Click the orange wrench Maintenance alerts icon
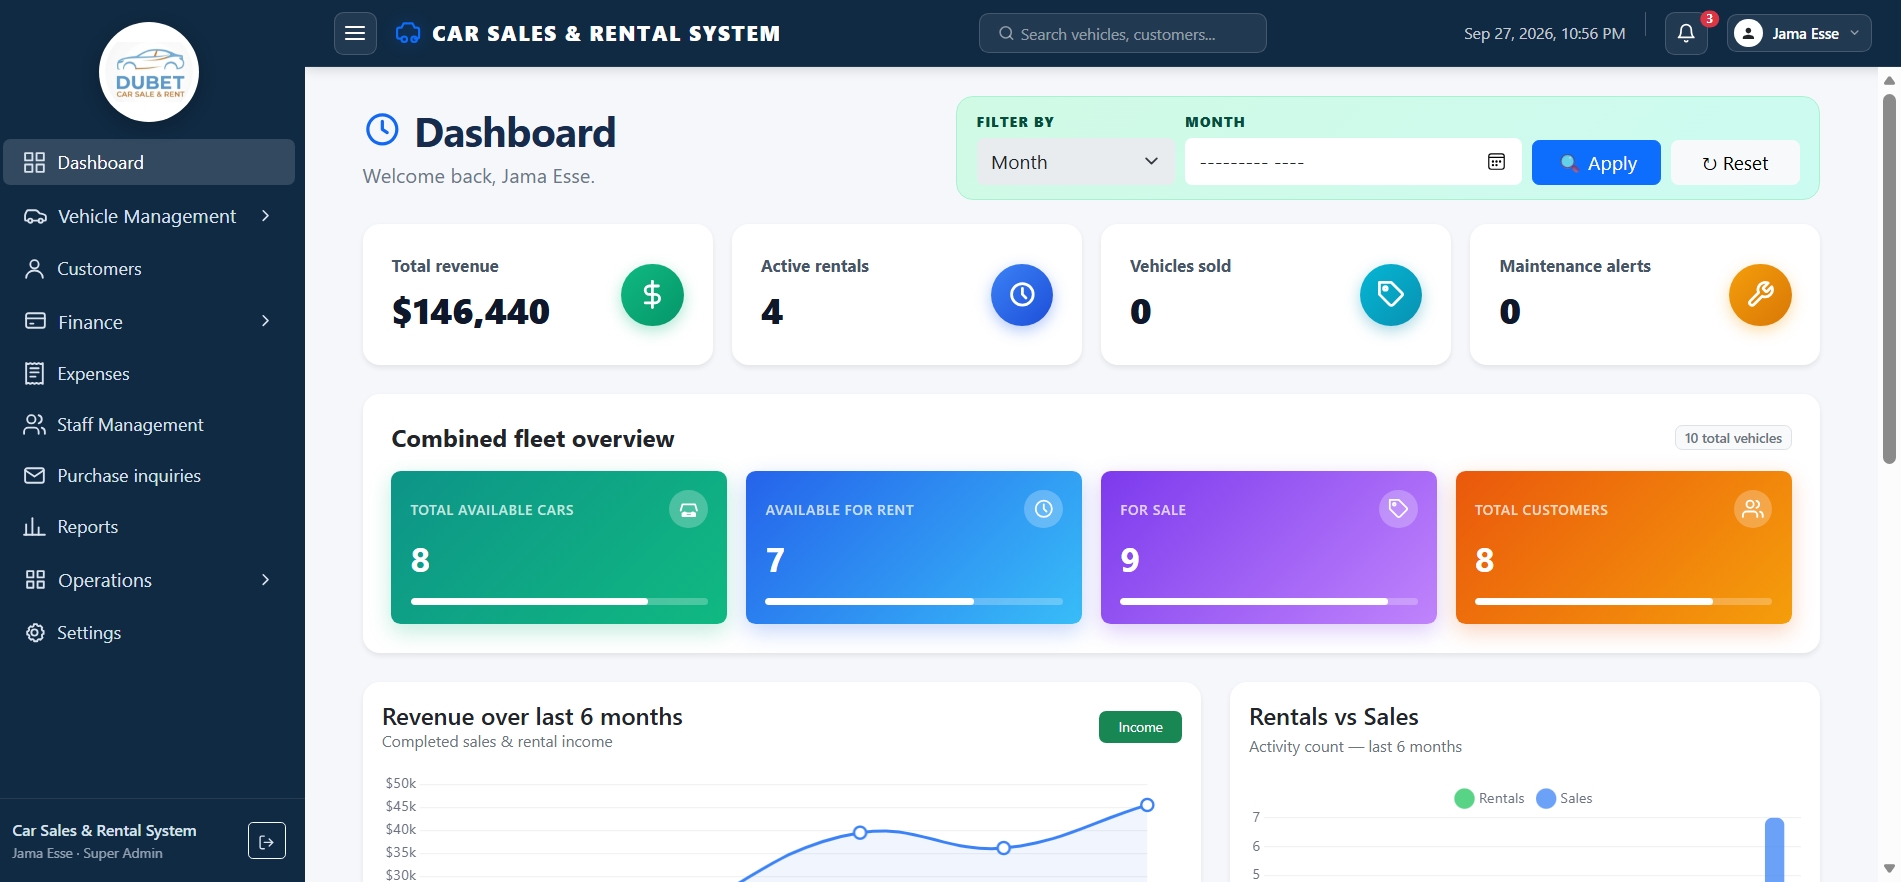This screenshot has height=882, width=1901. (1760, 295)
